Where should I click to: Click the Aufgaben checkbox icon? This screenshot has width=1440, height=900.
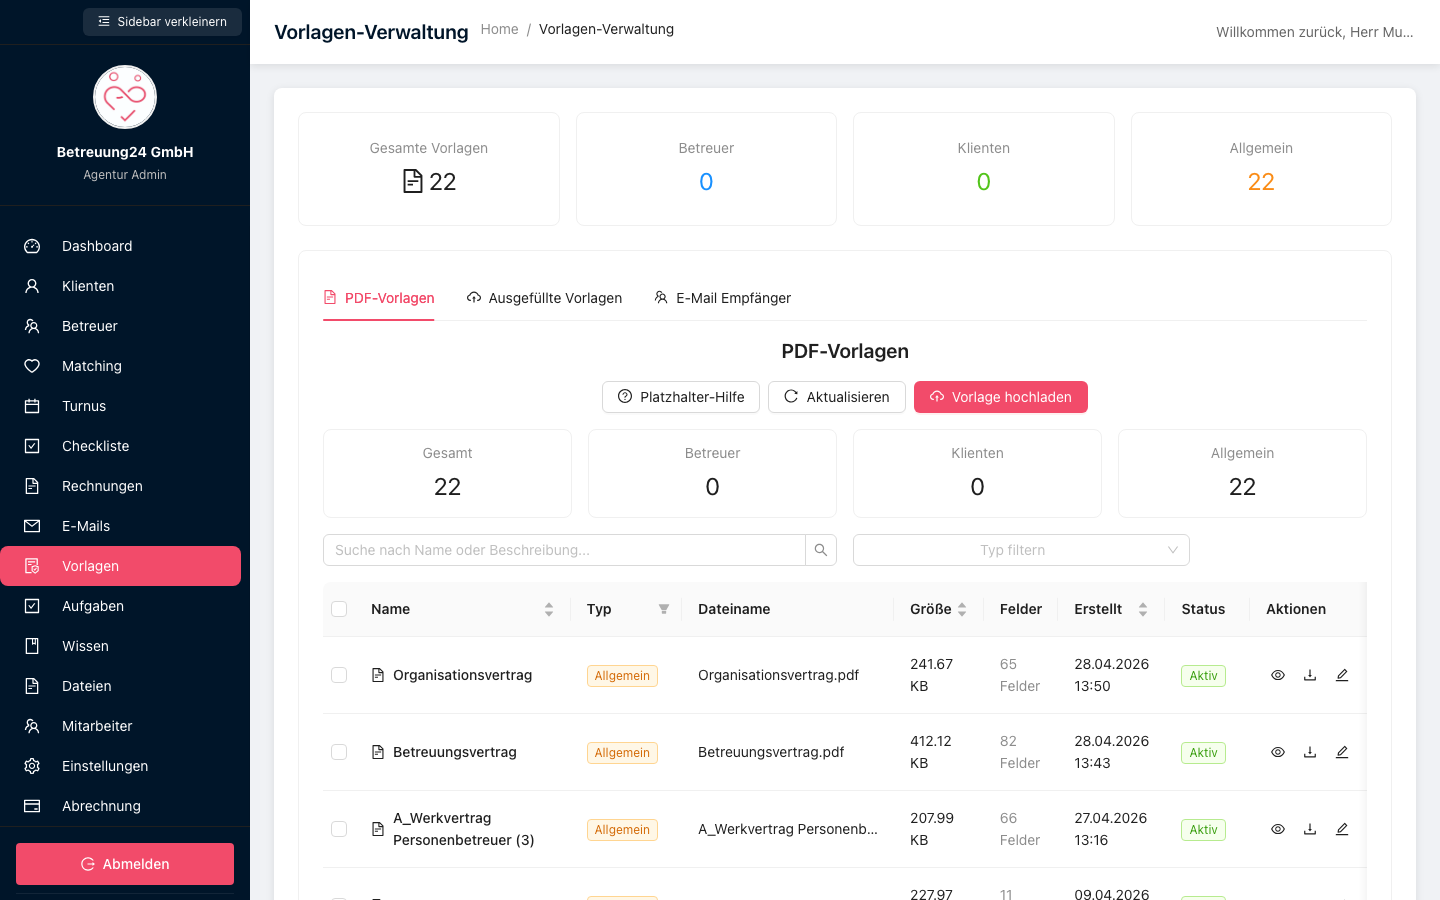32,606
